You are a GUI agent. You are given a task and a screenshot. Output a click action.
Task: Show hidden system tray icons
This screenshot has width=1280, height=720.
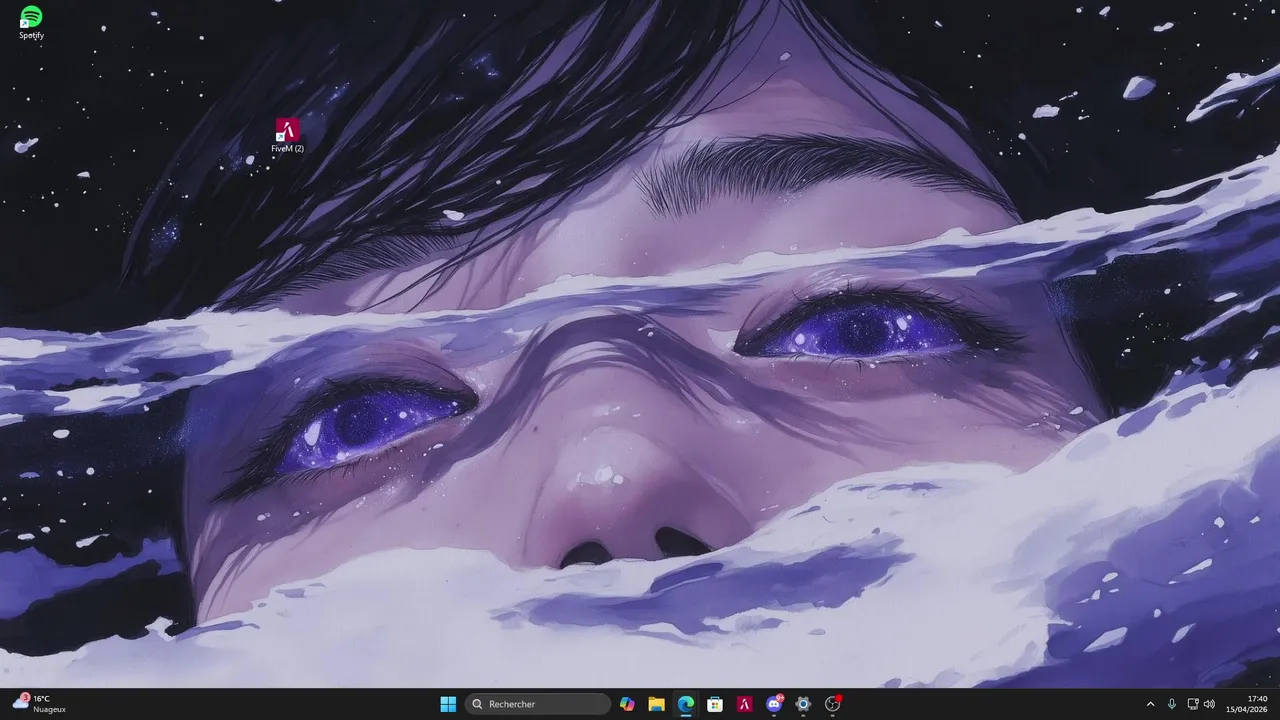click(x=1150, y=704)
